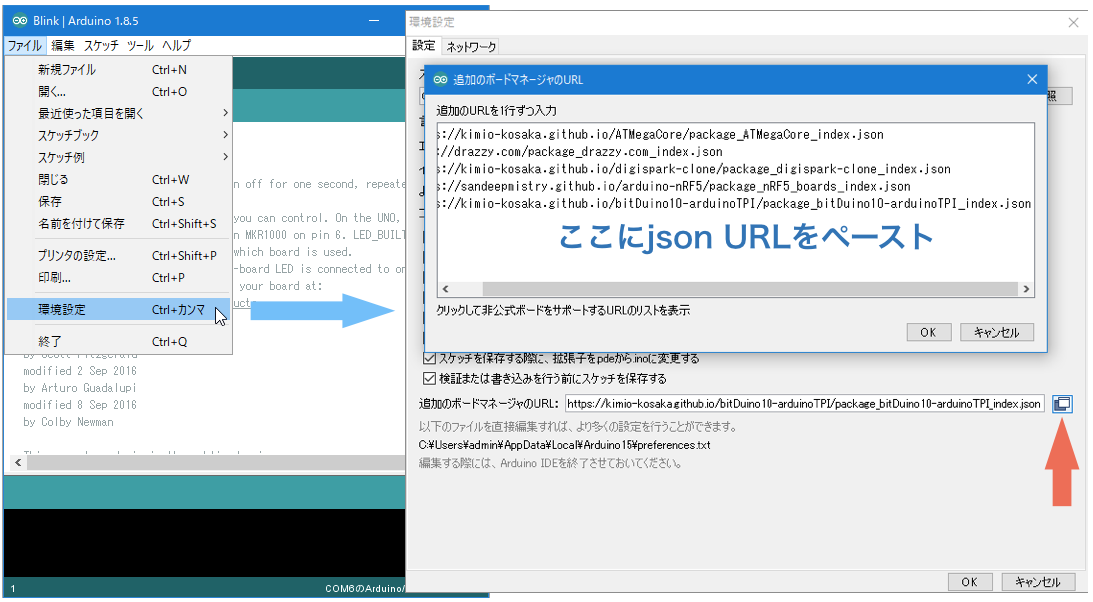1093x602 pixels.
Task: Click the digispark-clone json URL line
Action: point(694,169)
